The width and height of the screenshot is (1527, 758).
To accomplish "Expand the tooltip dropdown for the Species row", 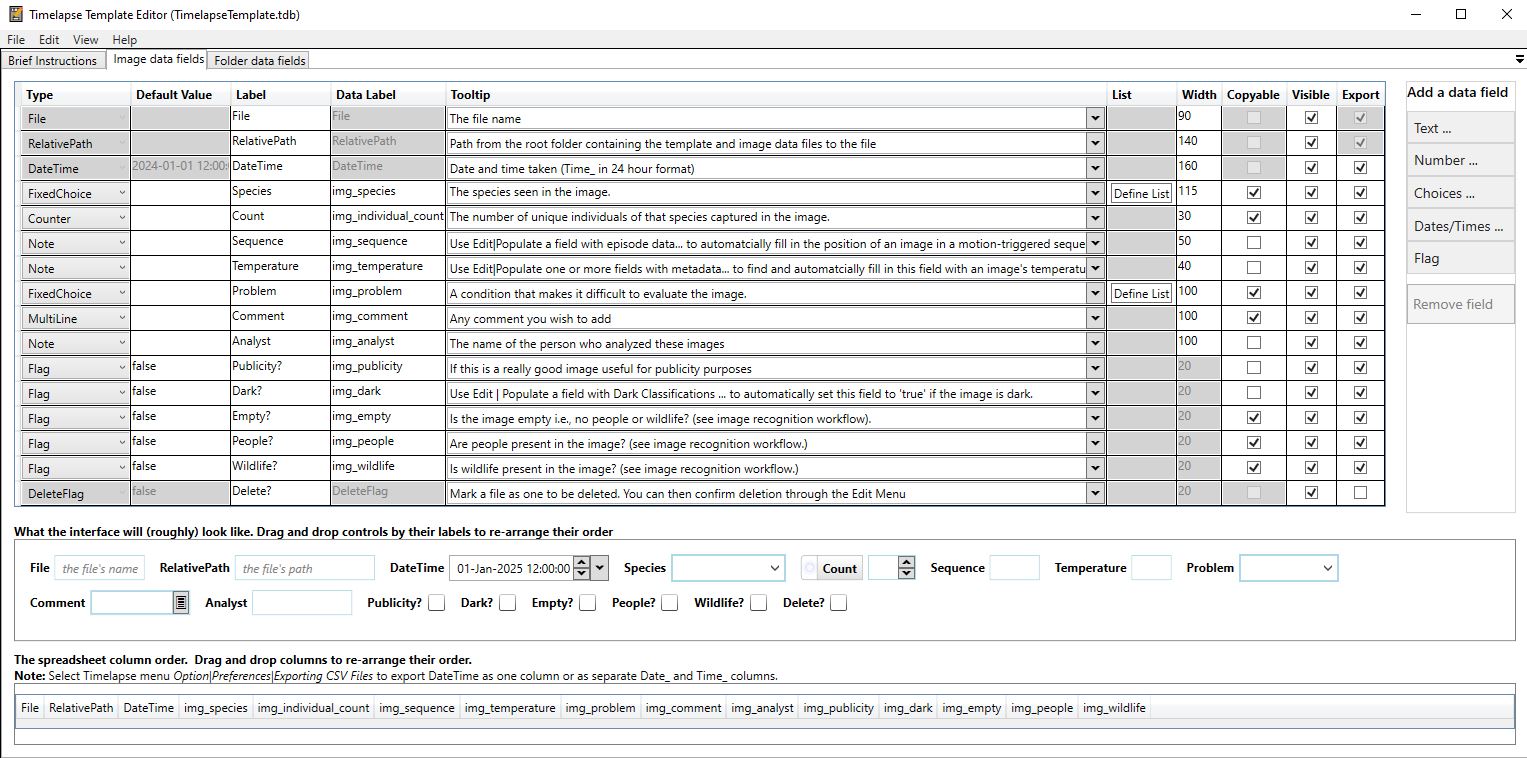I will pos(1095,193).
